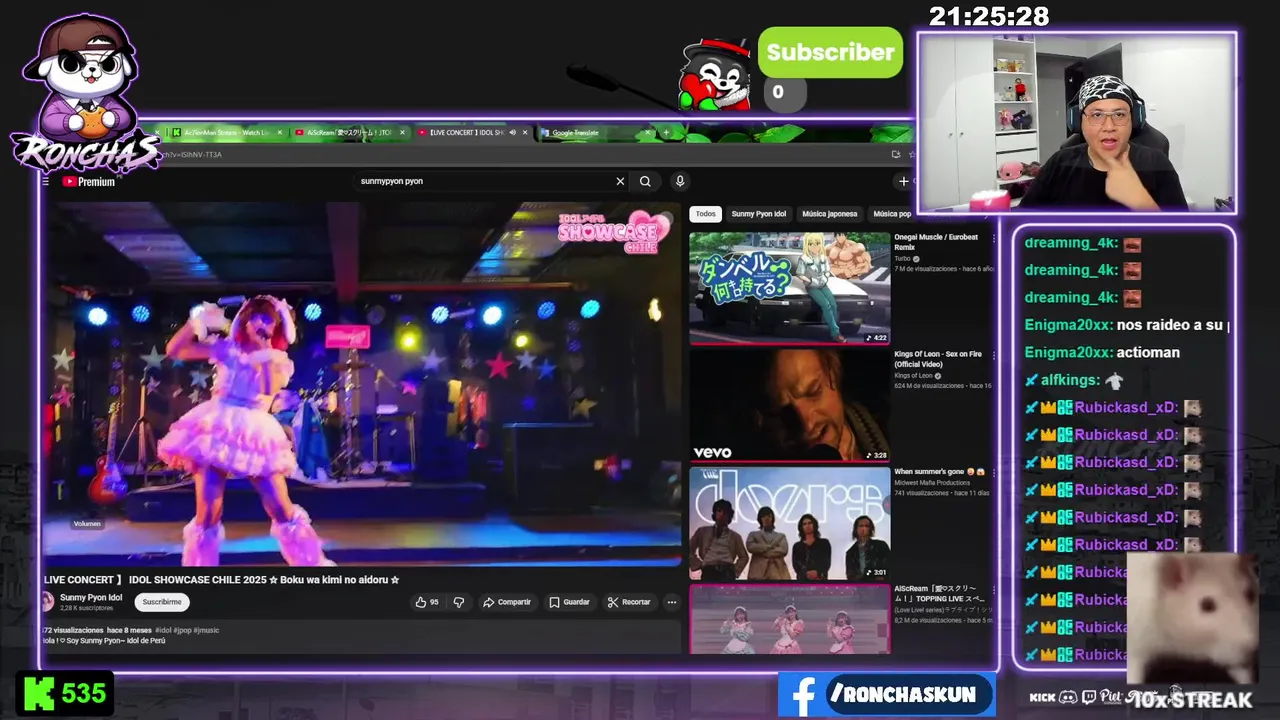Open the YouTube hamburger guide menu
Screen dimensions: 1280x720
(45, 182)
